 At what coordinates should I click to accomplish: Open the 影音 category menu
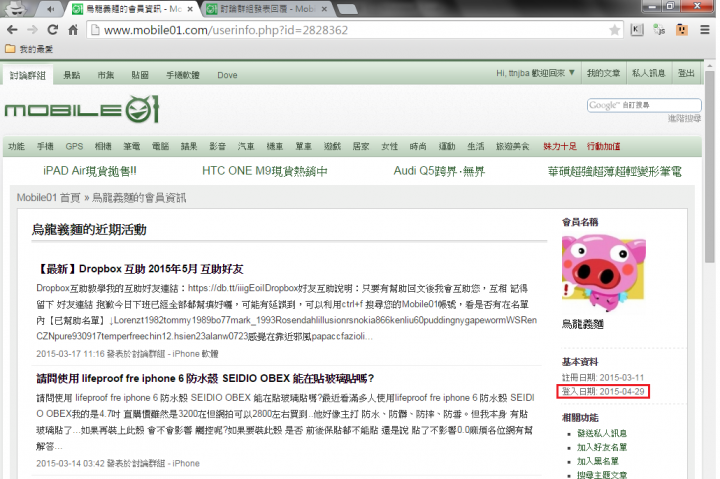pos(217,147)
